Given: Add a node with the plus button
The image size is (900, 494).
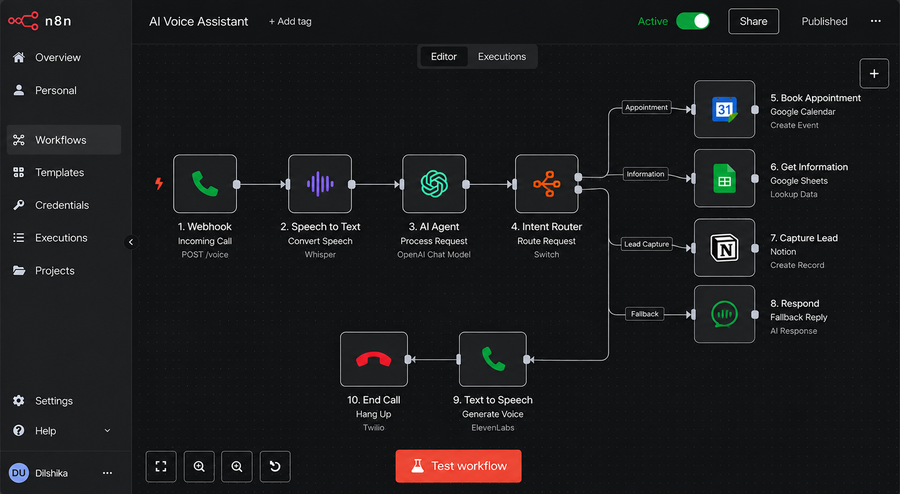Looking at the screenshot, I should pyautogui.click(x=874, y=73).
